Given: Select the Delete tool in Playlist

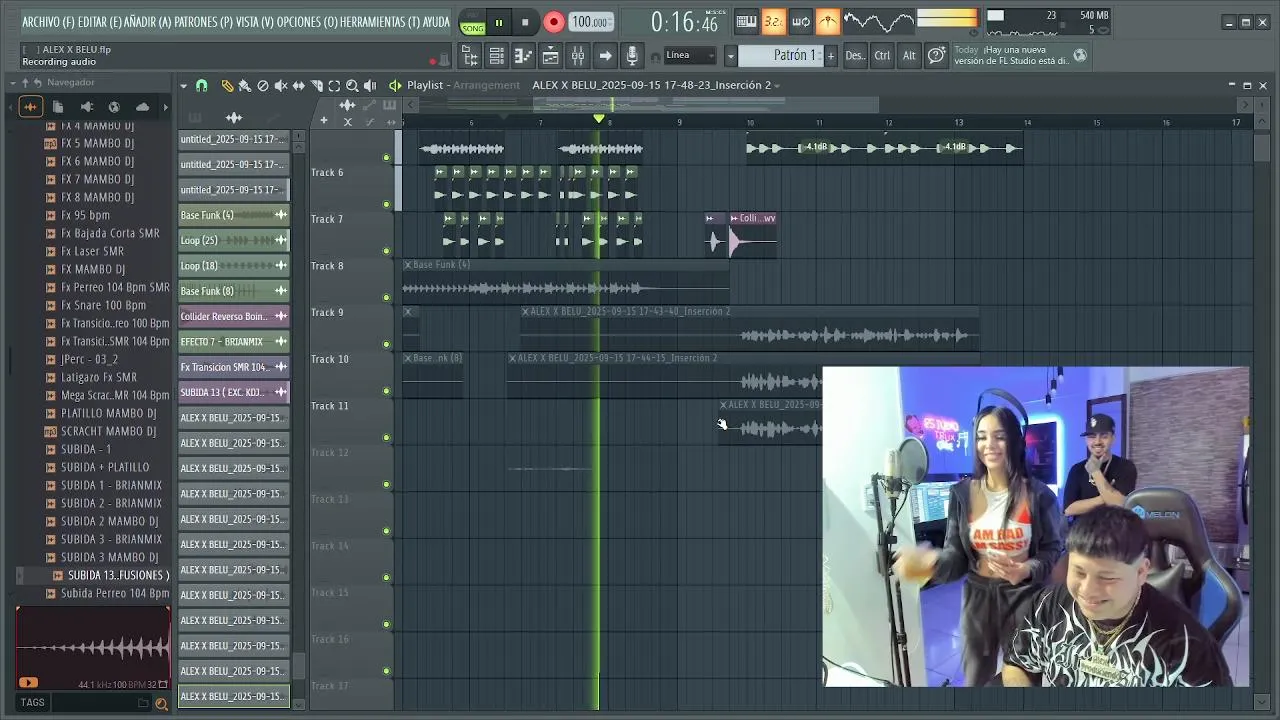Looking at the screenshot, I should pyautogui.click(x=262, y=86).
